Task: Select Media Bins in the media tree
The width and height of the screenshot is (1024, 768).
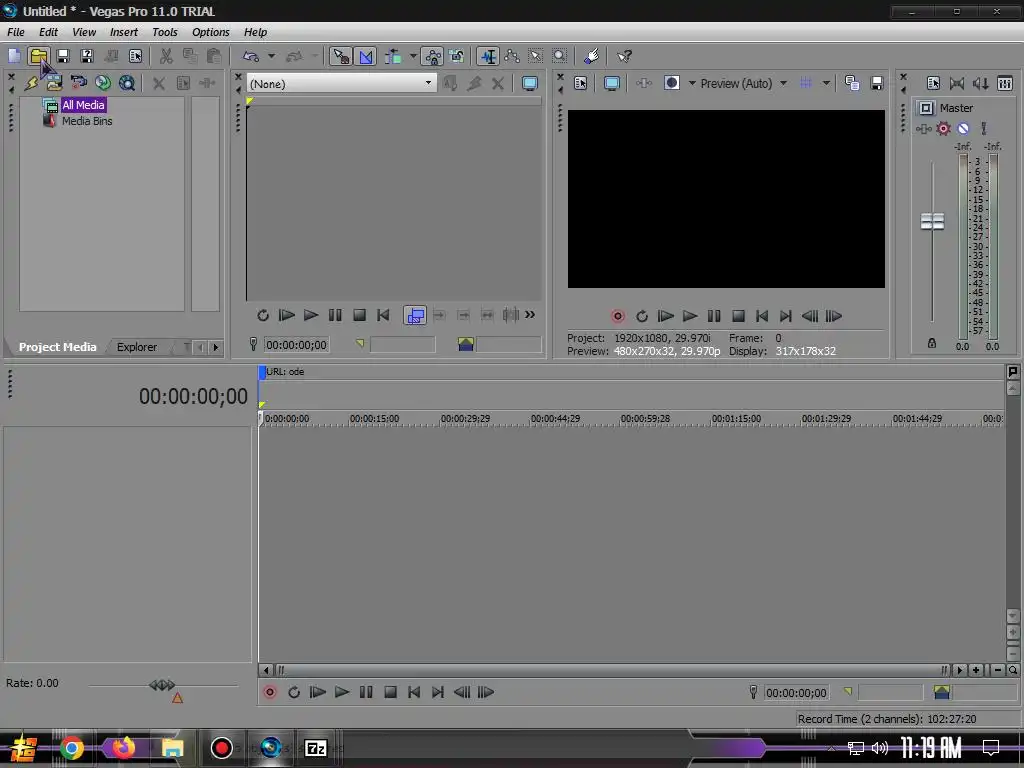Action: (87, 121)
